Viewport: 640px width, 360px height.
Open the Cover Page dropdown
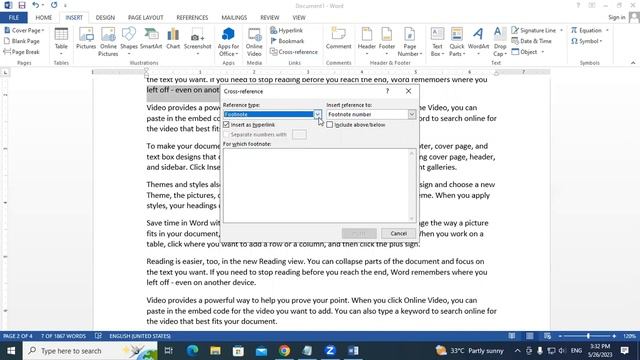(24, 30)
